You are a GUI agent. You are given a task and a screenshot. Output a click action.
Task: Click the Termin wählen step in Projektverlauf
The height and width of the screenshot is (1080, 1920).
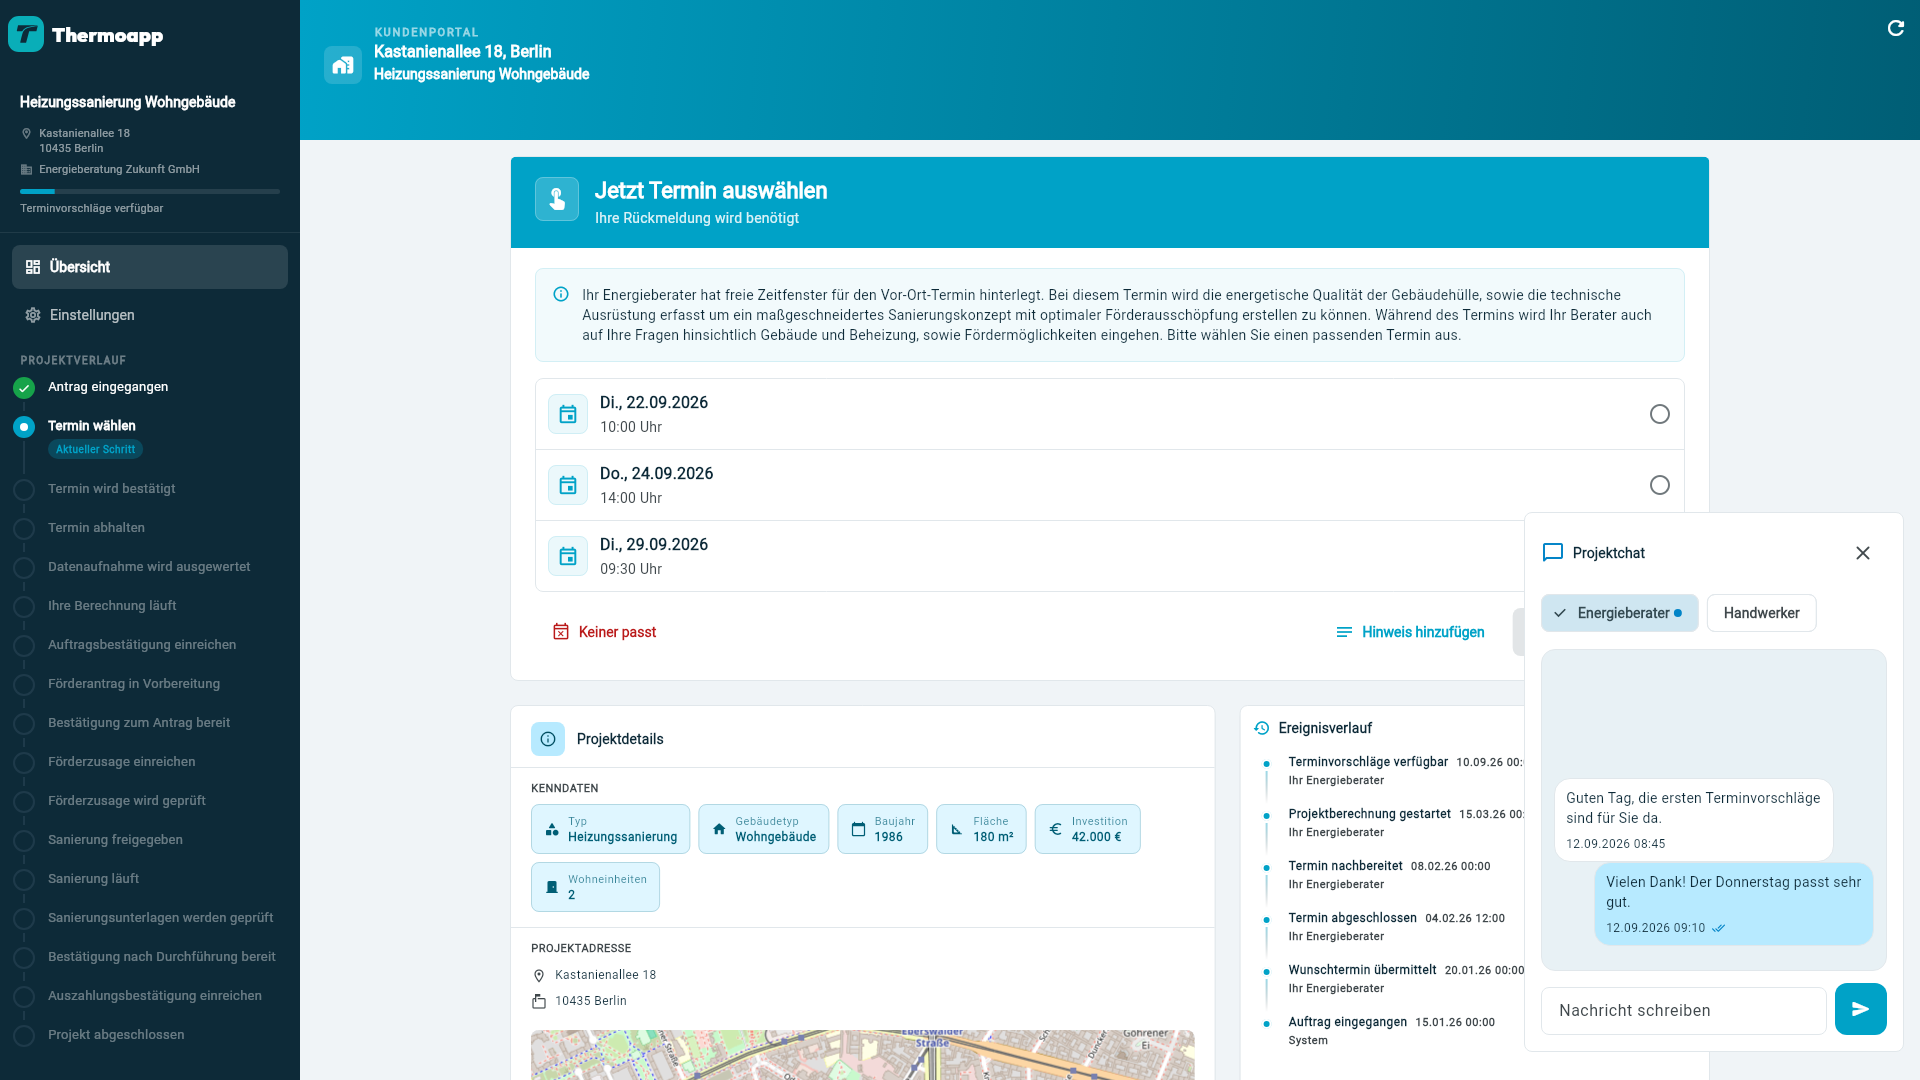pyautogui.click(x=91, y=426)
